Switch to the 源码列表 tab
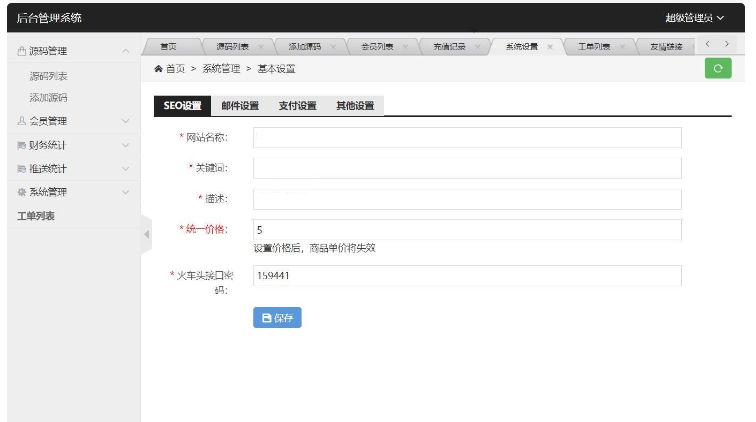 232,47
